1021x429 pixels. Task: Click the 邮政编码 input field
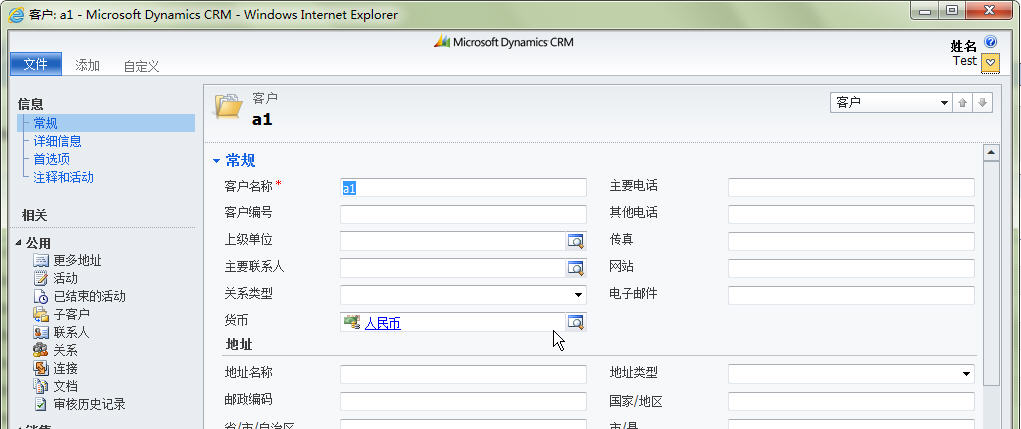pyautogui.click(x=463, y=401)
